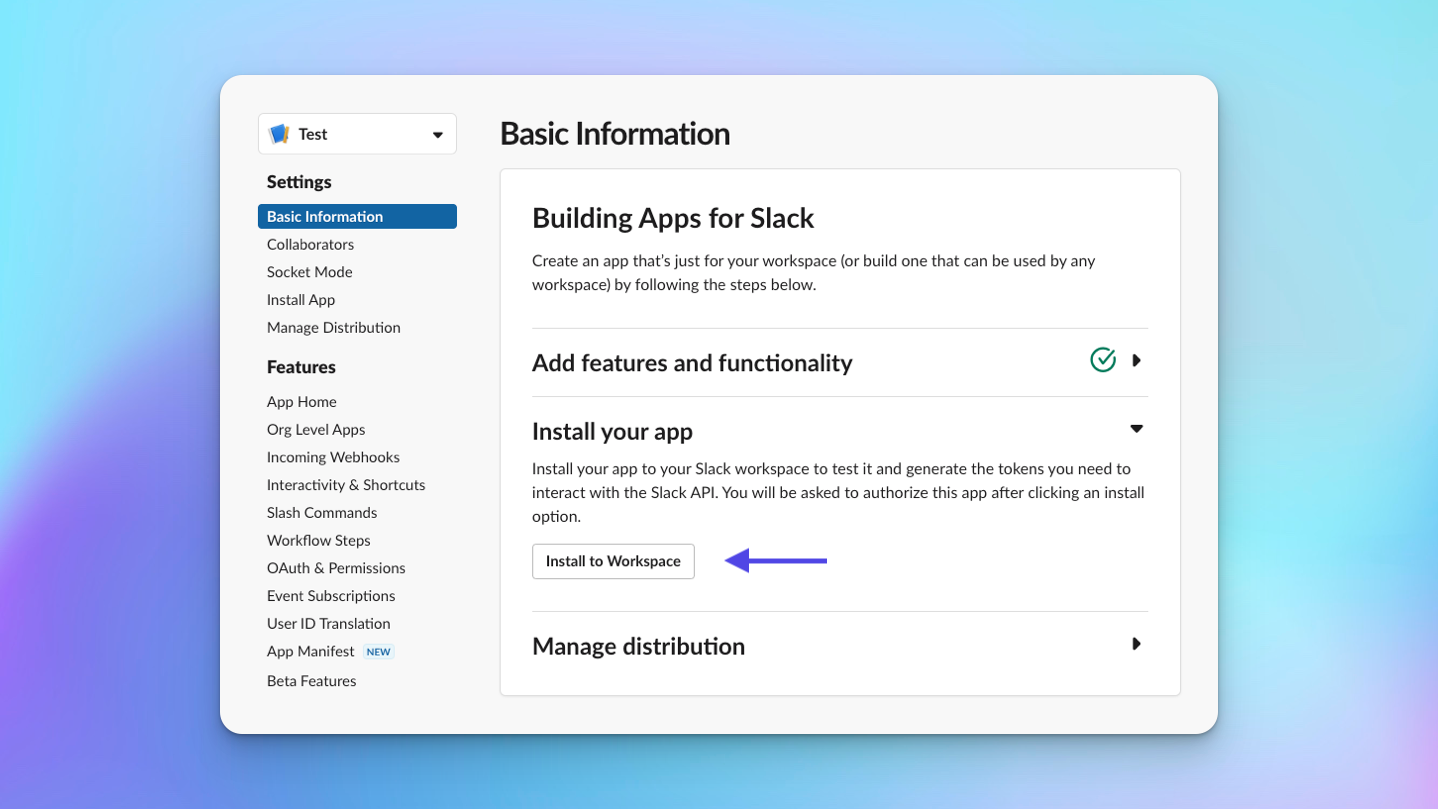Go to Interactivity & Shortcuts
1438x809 pixels.
click(x=345, y=485)
